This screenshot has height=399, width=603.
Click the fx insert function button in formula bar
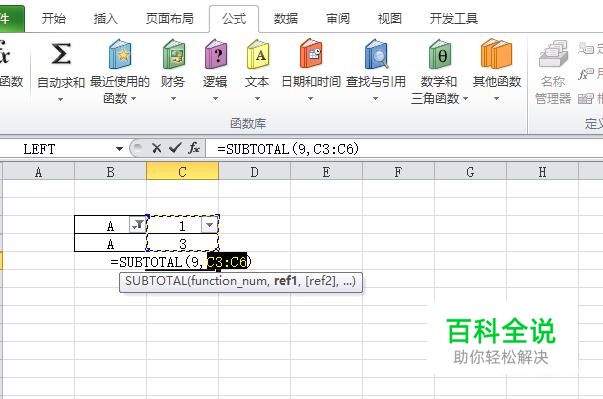(x=194, y=148)
